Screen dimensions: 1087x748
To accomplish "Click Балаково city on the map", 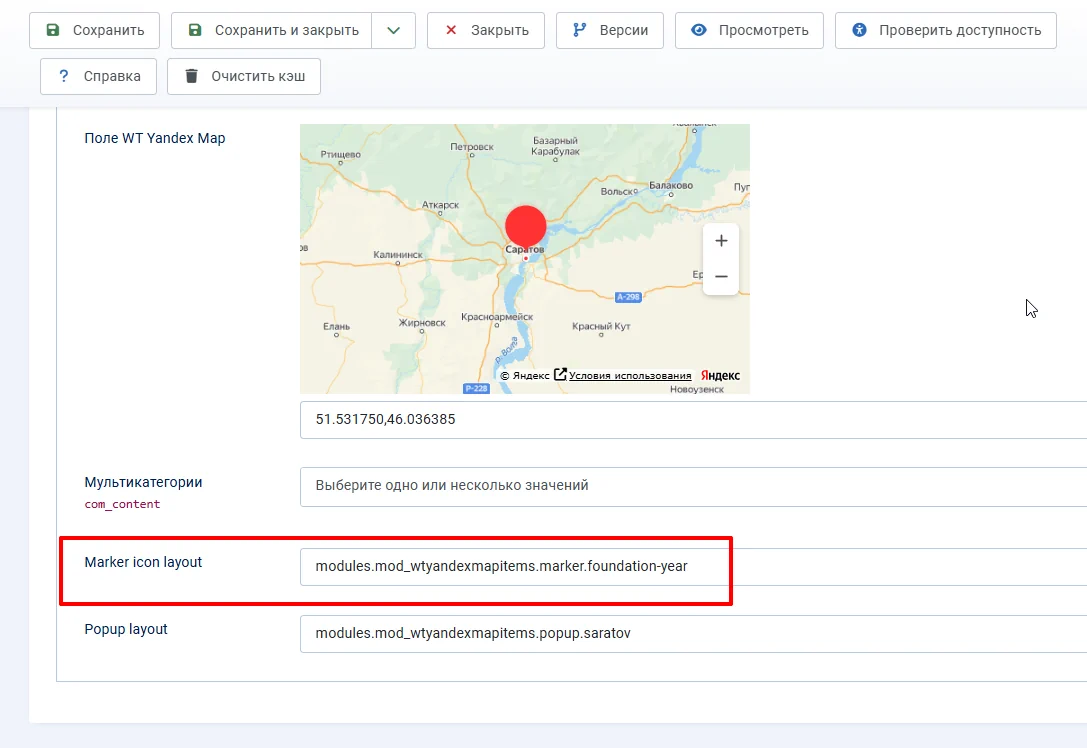I will tap(670, 186).
